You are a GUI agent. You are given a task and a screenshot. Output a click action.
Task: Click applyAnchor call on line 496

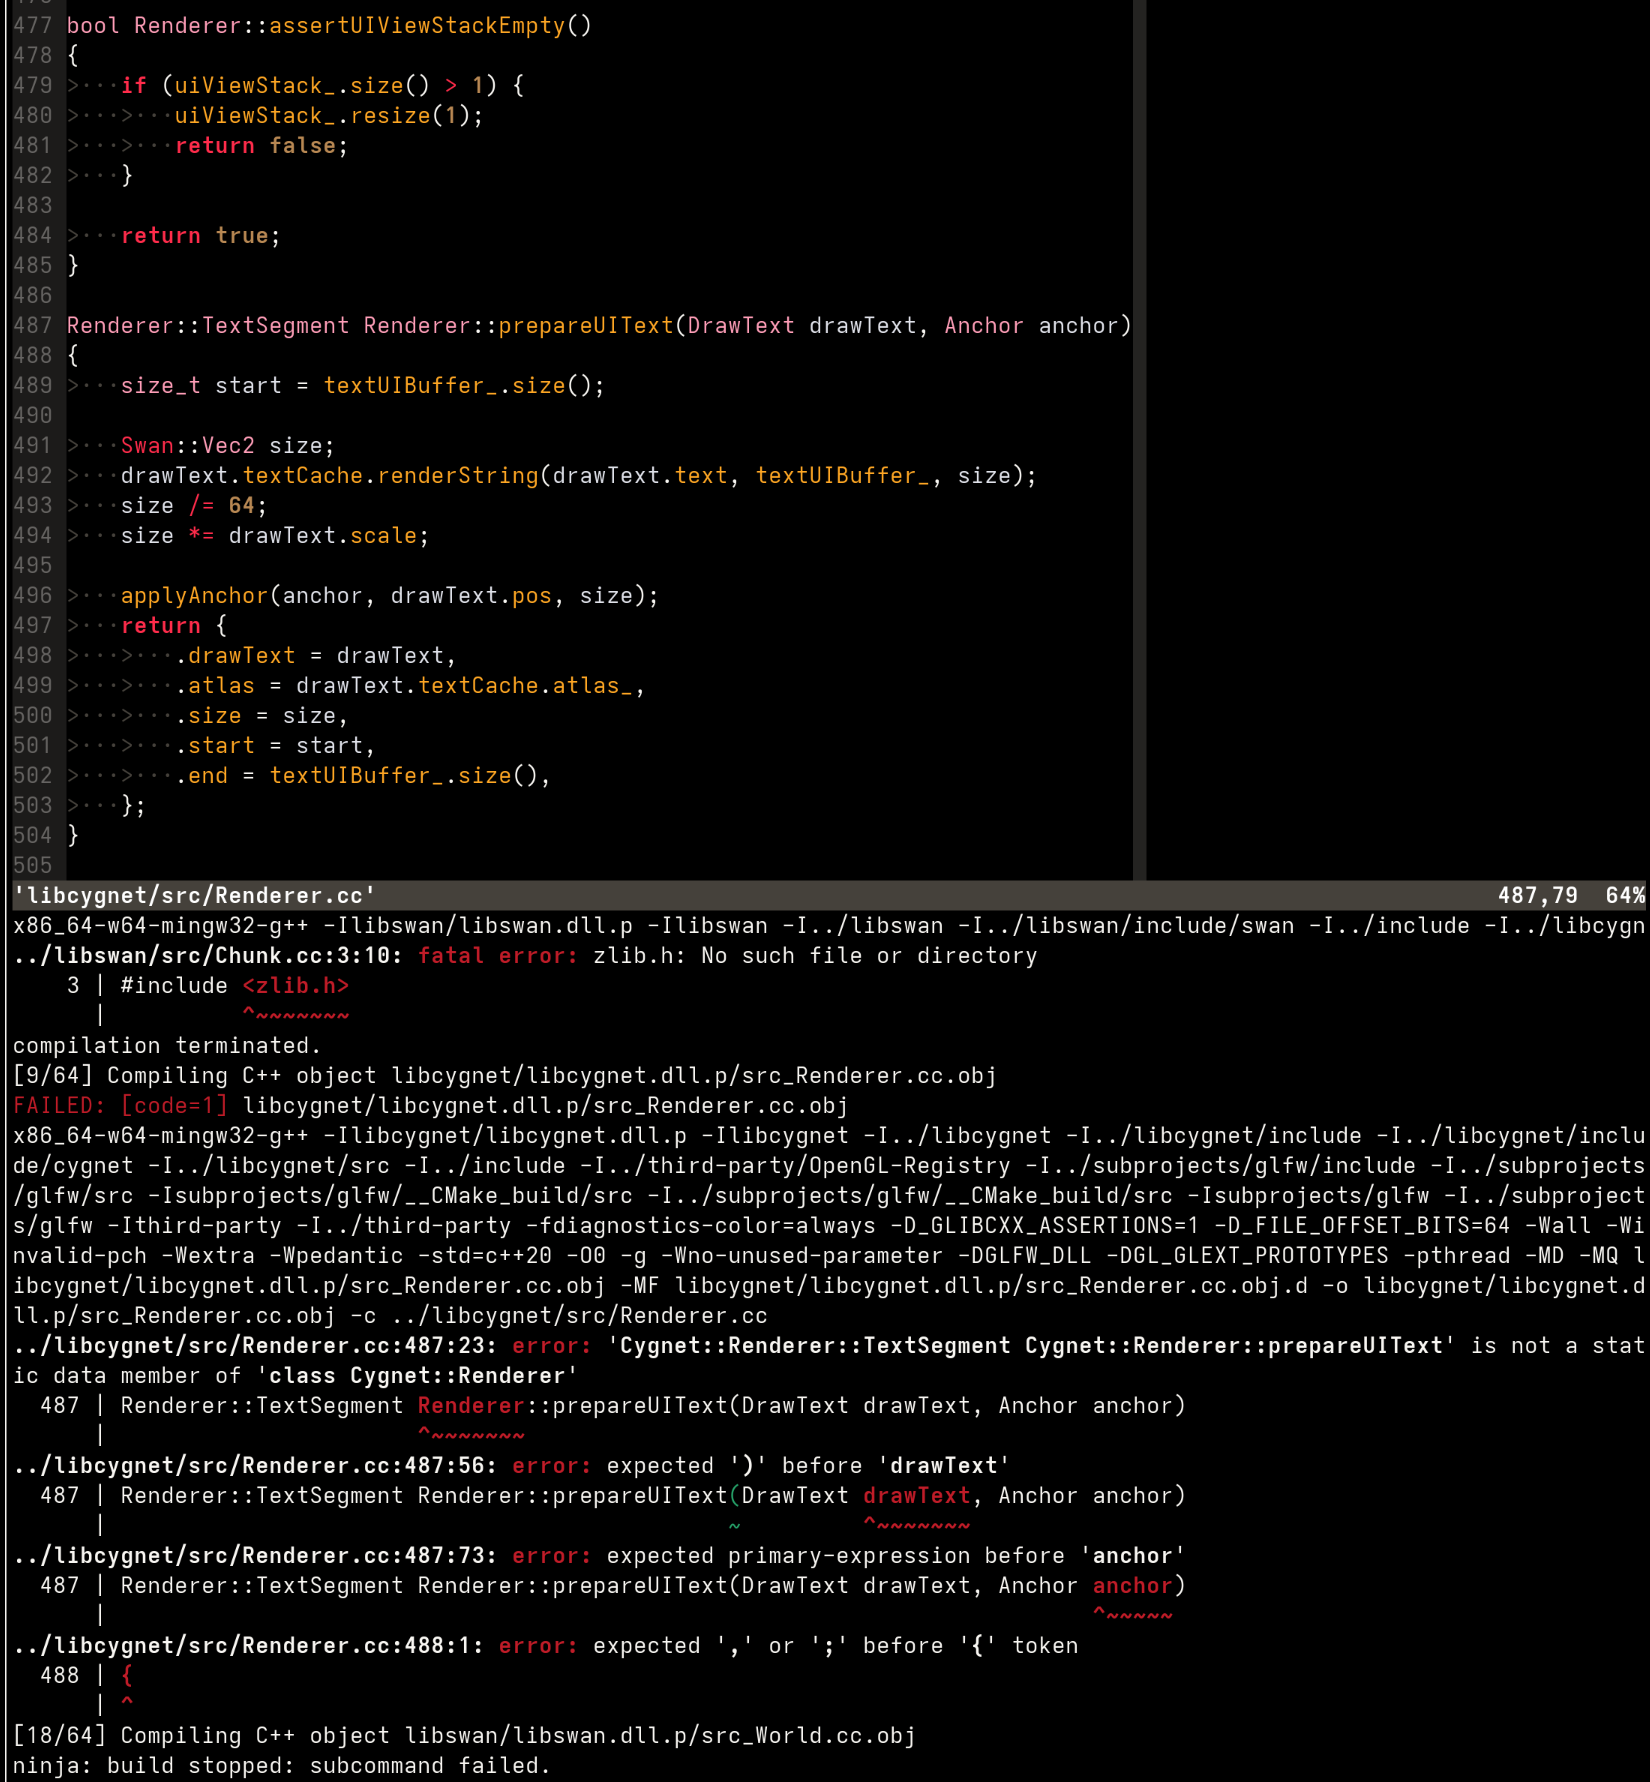(194, 595)
